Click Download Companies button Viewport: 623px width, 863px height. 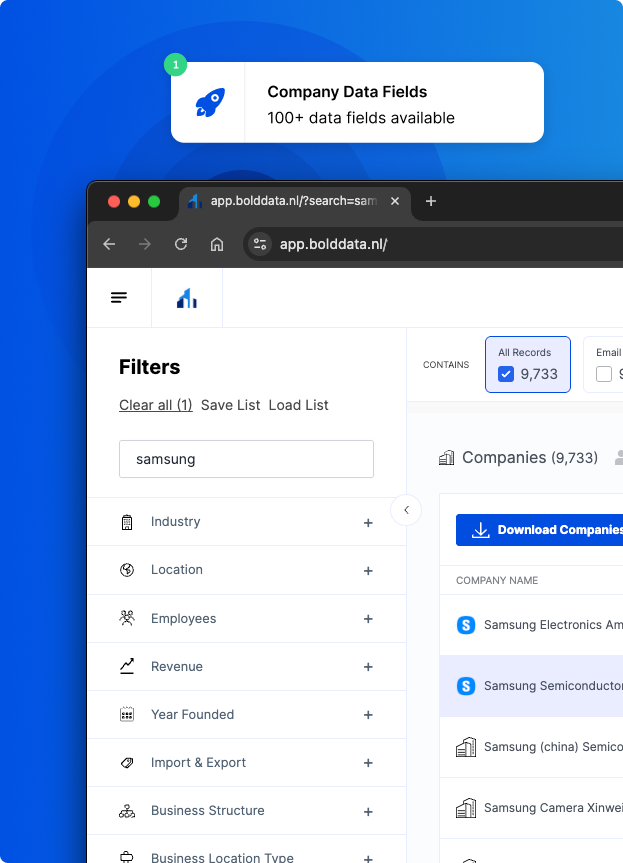point(539,530)
